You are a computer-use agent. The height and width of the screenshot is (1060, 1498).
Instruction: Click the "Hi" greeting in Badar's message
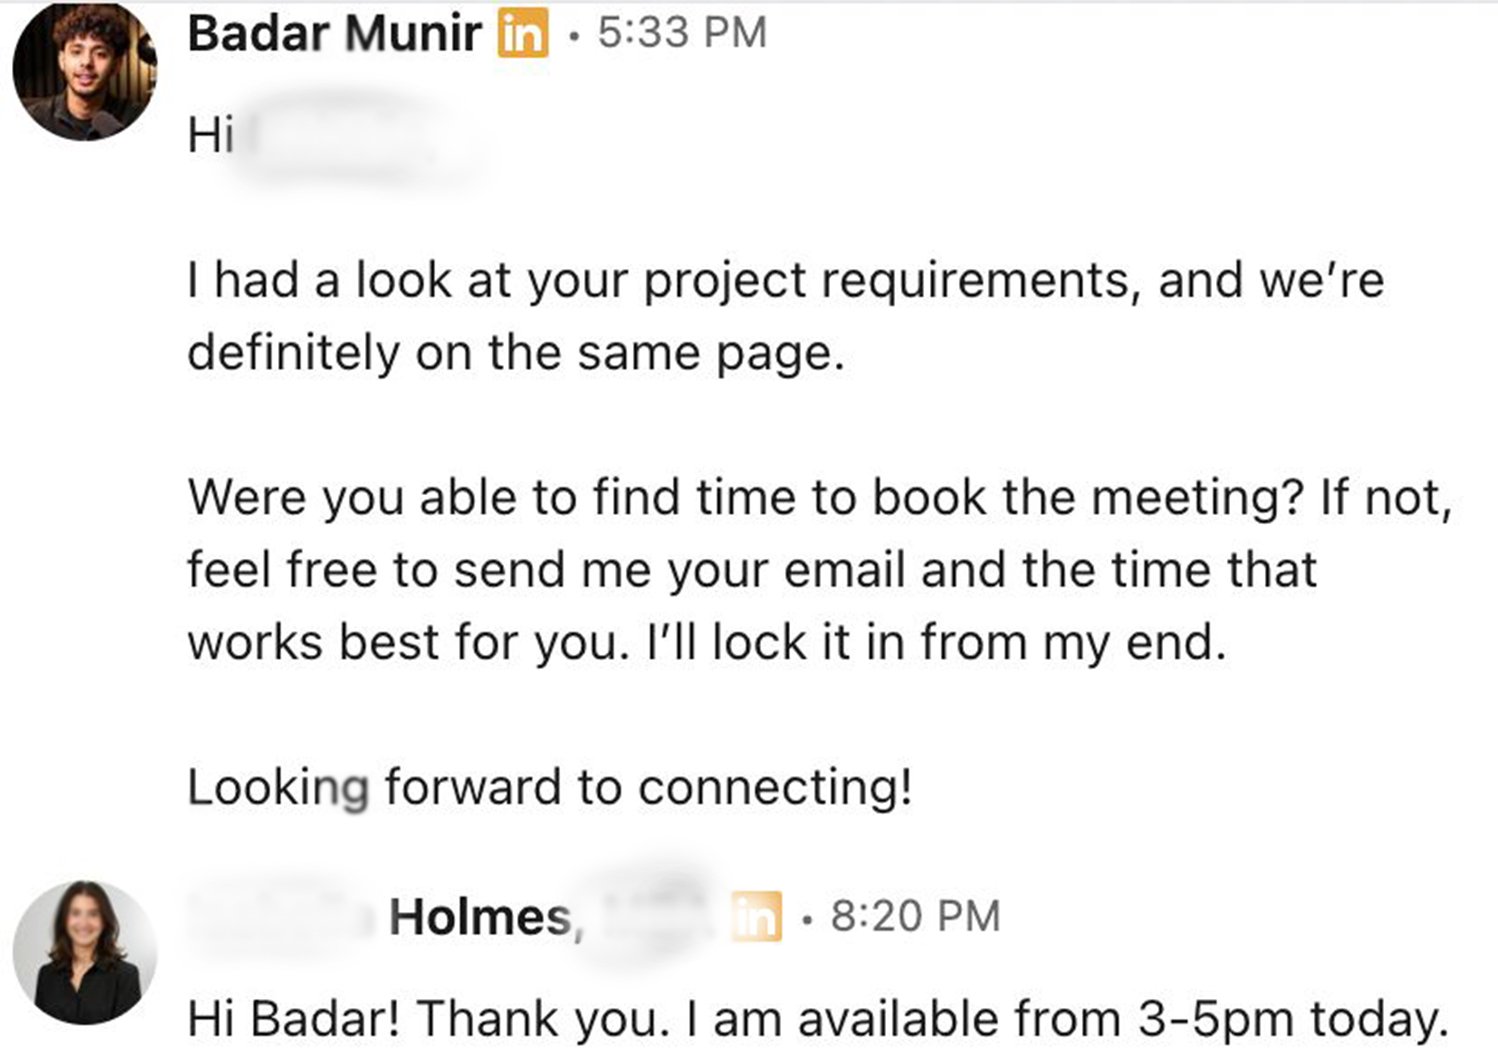210,135
